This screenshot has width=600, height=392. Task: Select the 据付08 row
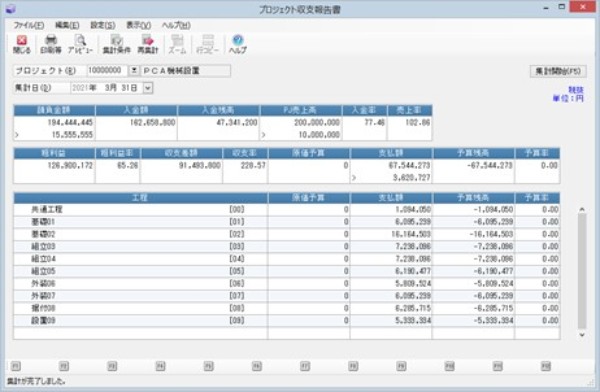(x=287, y=308)
